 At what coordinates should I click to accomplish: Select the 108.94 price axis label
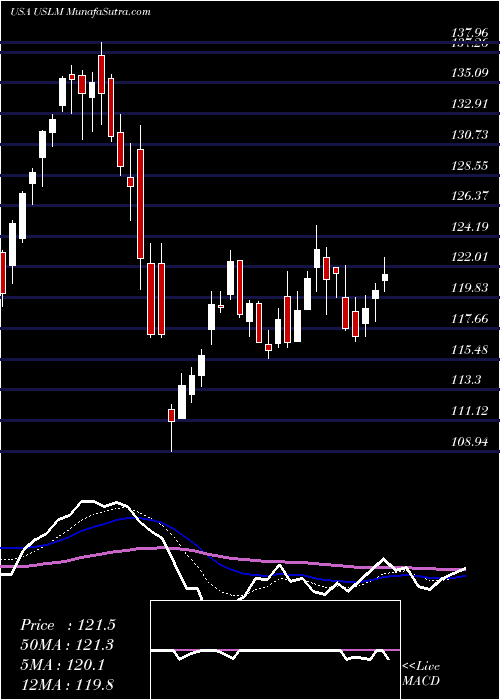[x=471, y=442]
